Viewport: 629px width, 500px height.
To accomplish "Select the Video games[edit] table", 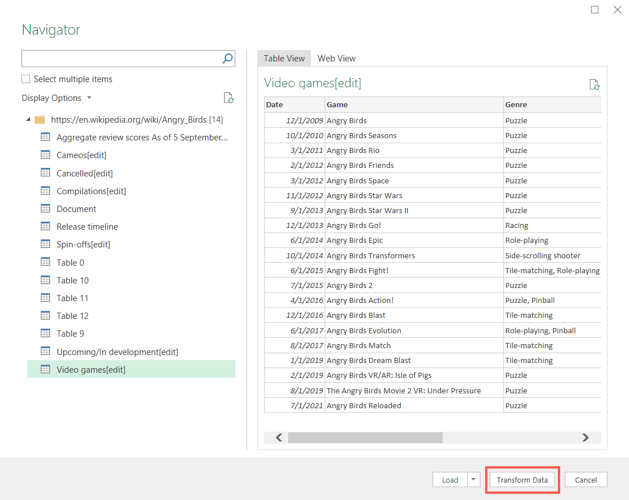I will (x=131, y=369).
